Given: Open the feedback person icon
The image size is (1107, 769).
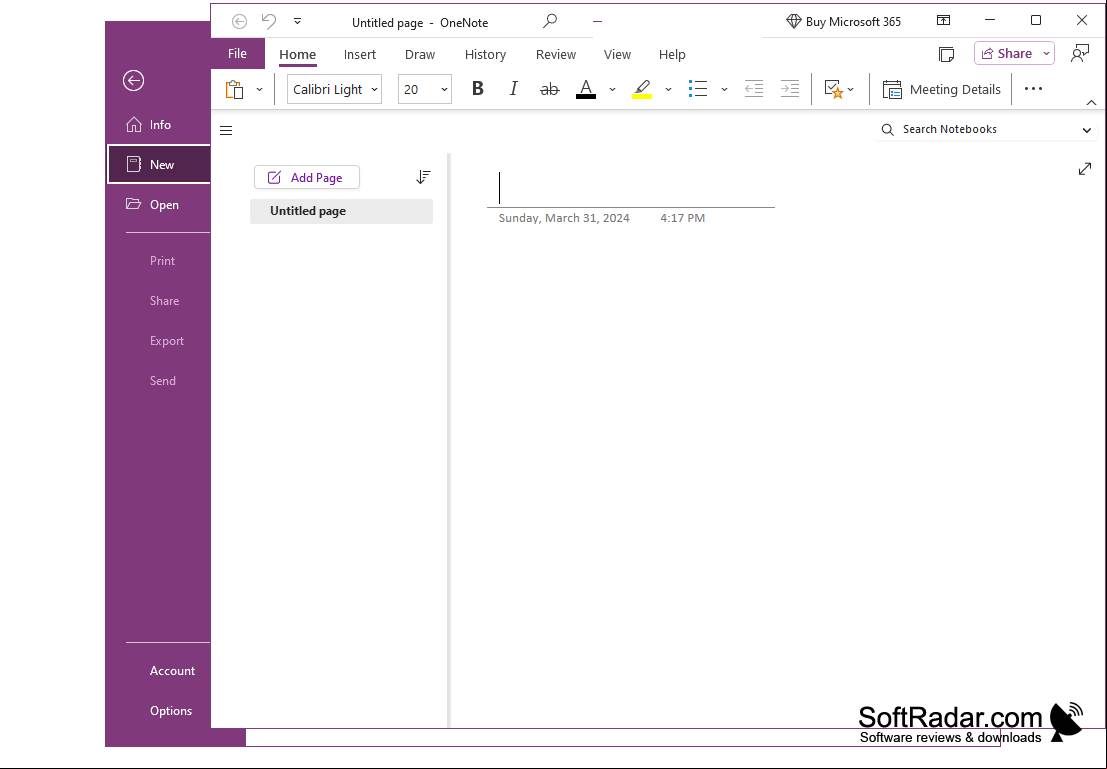Looking at the screenshot, I should pyautogui.click(x=1079, y=54).
